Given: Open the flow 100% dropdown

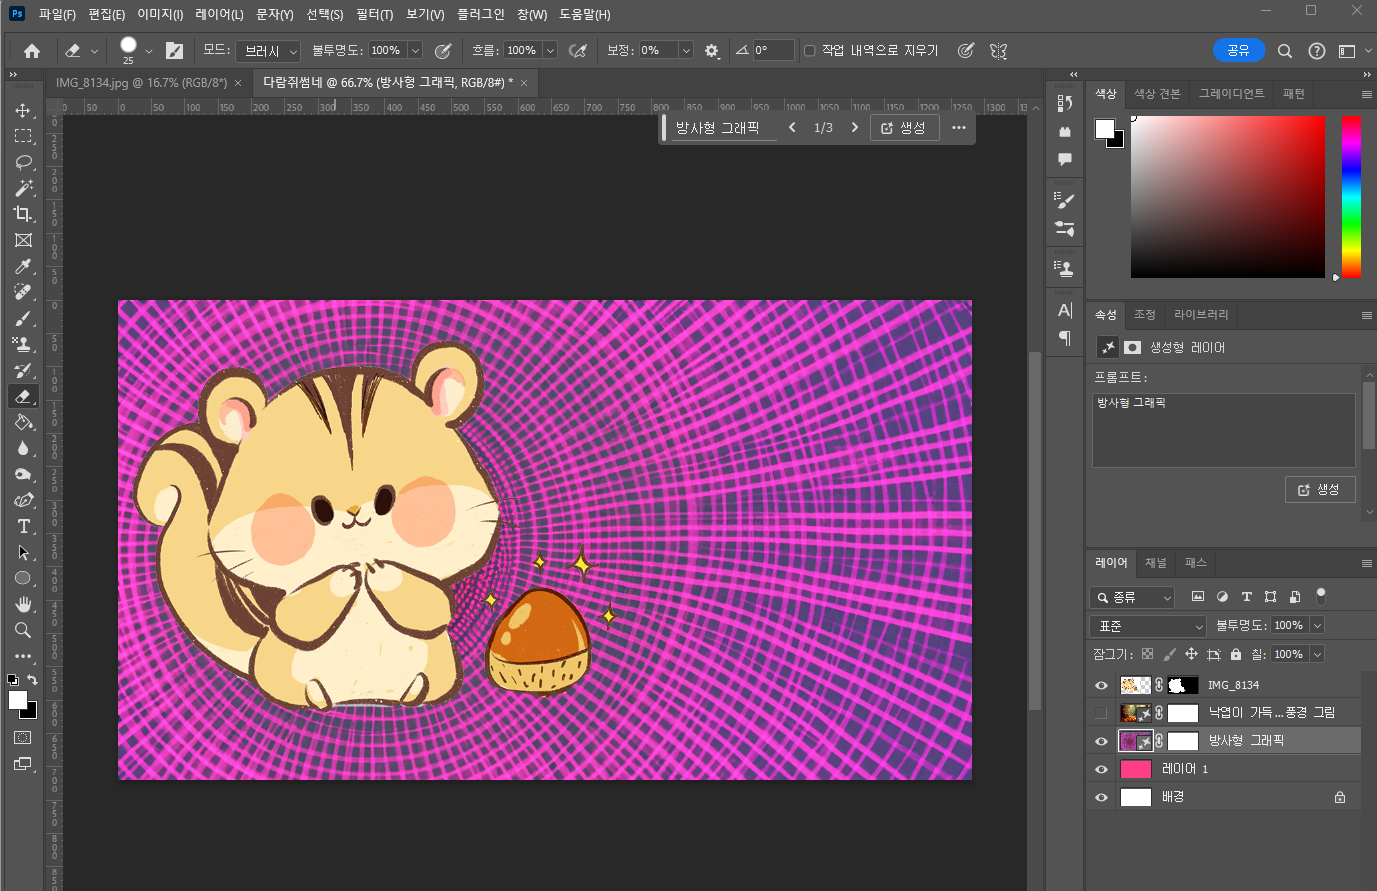Looking at the screenshot, I should (550, 50).
